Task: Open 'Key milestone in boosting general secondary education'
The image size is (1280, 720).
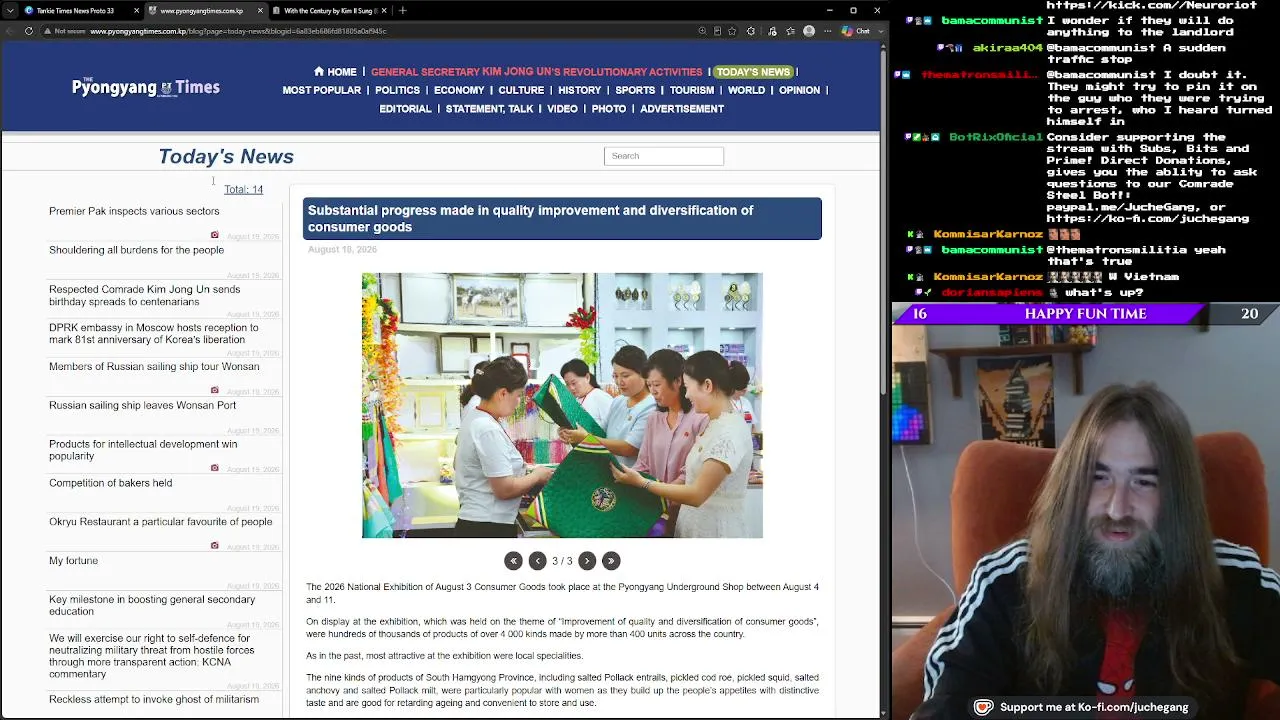Action: click(152, 605)
